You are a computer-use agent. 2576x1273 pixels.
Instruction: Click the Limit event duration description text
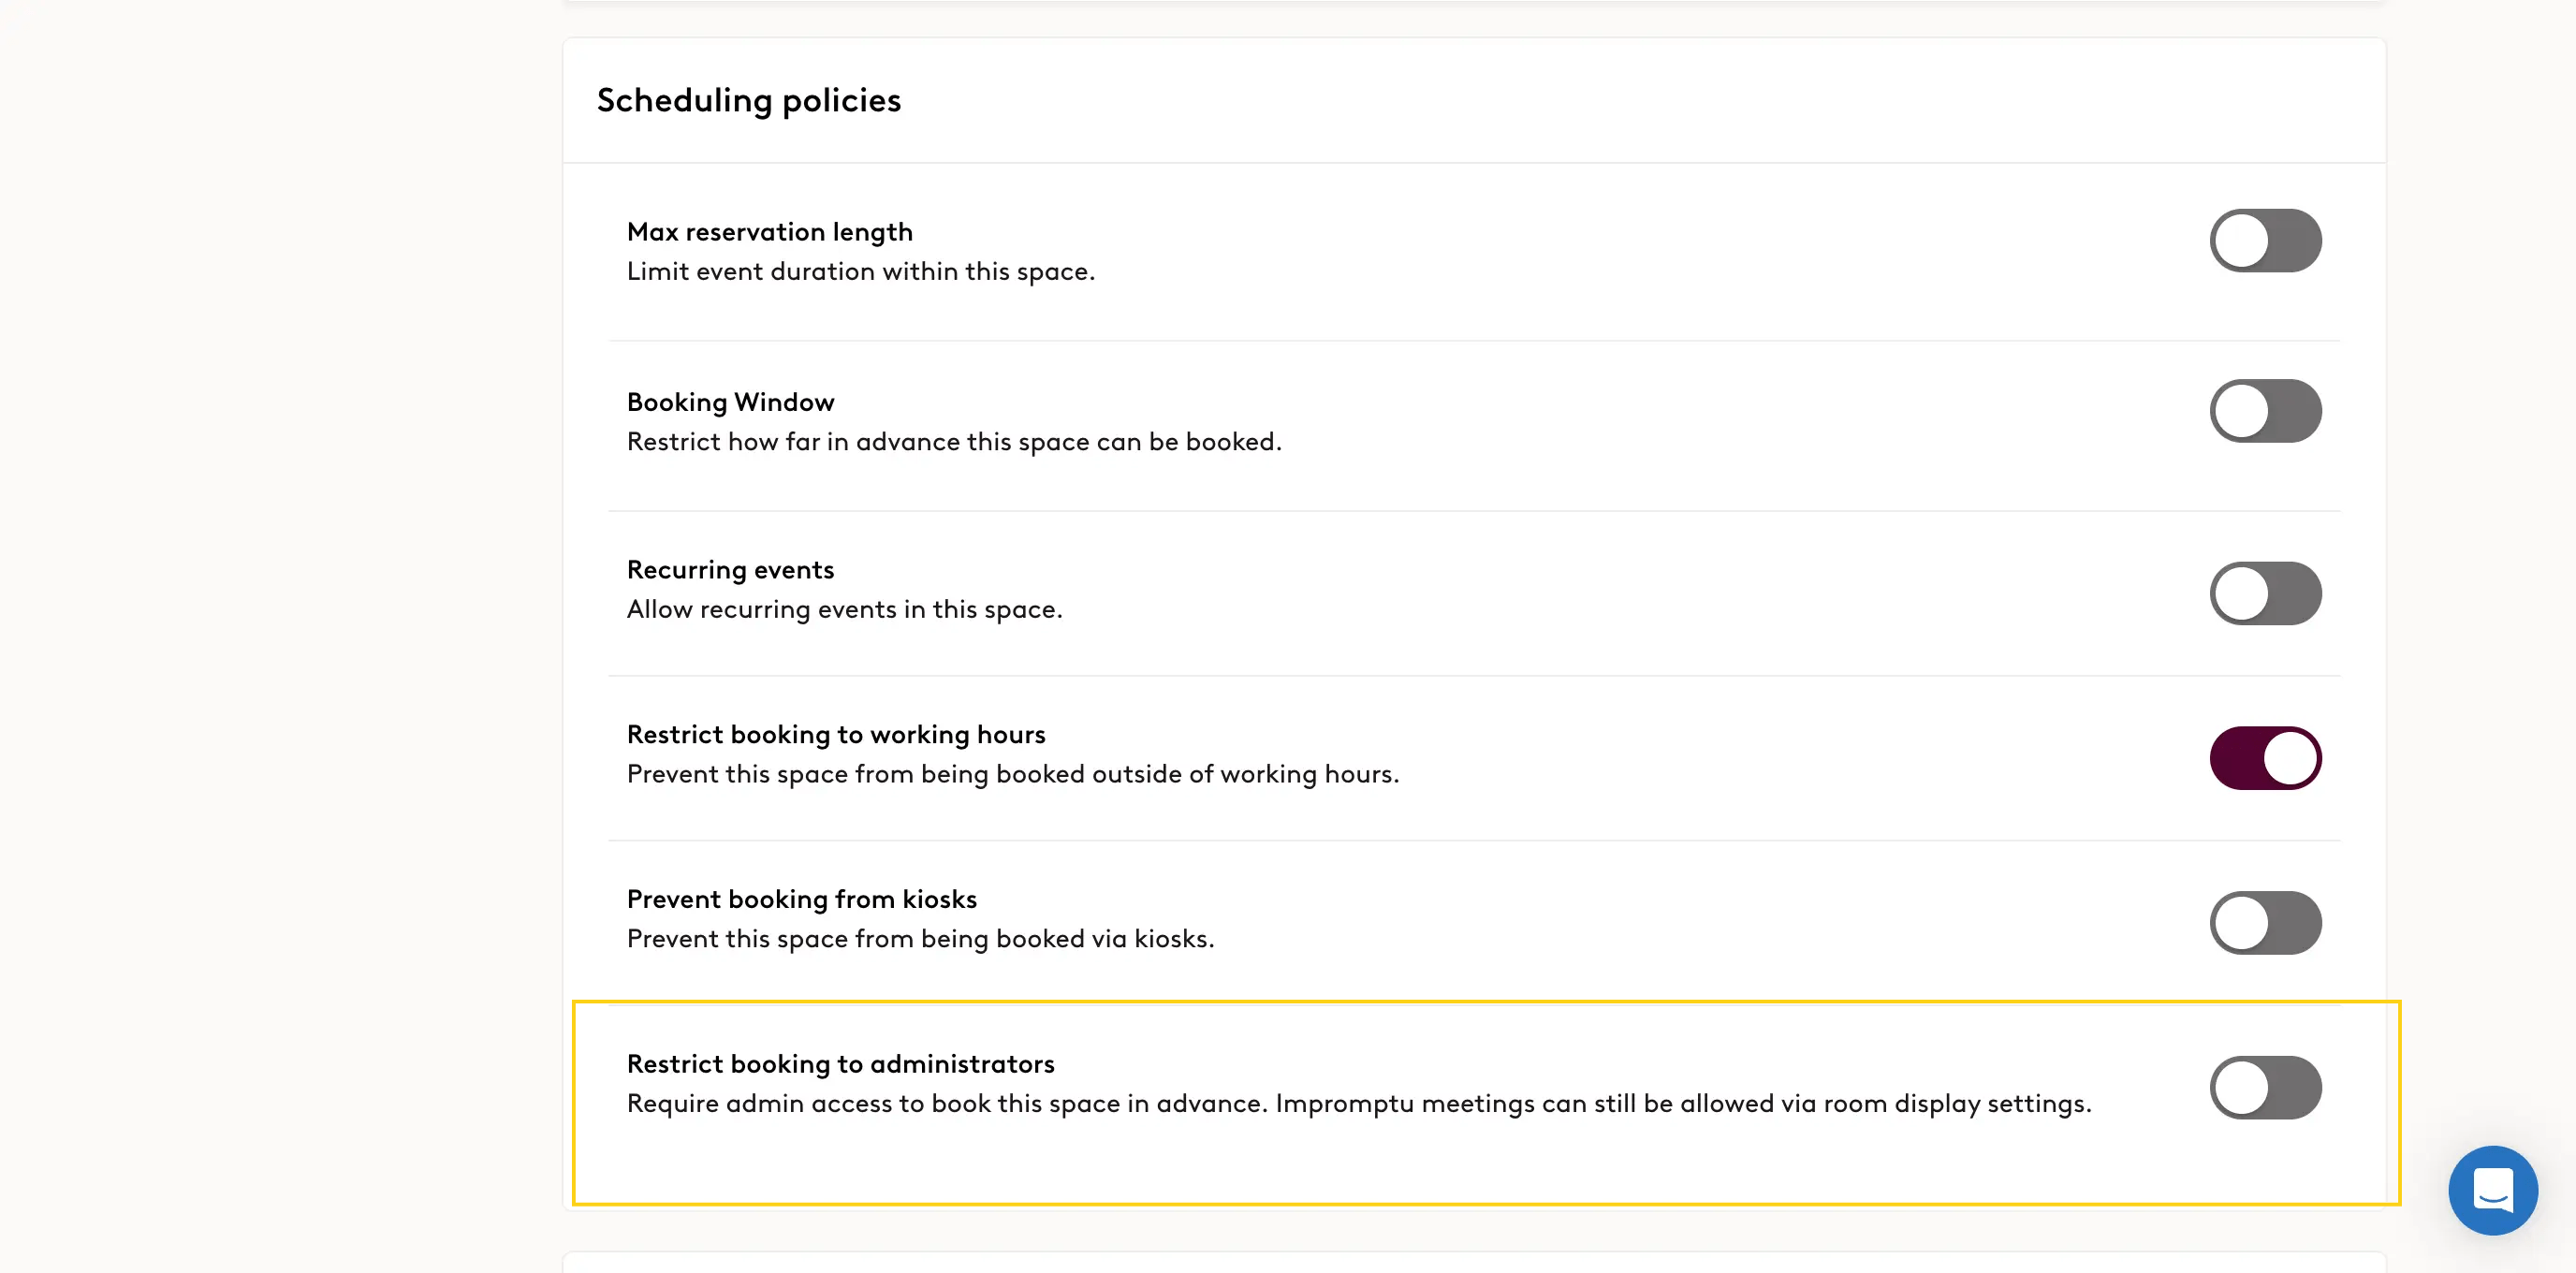[x=861, y=271]
